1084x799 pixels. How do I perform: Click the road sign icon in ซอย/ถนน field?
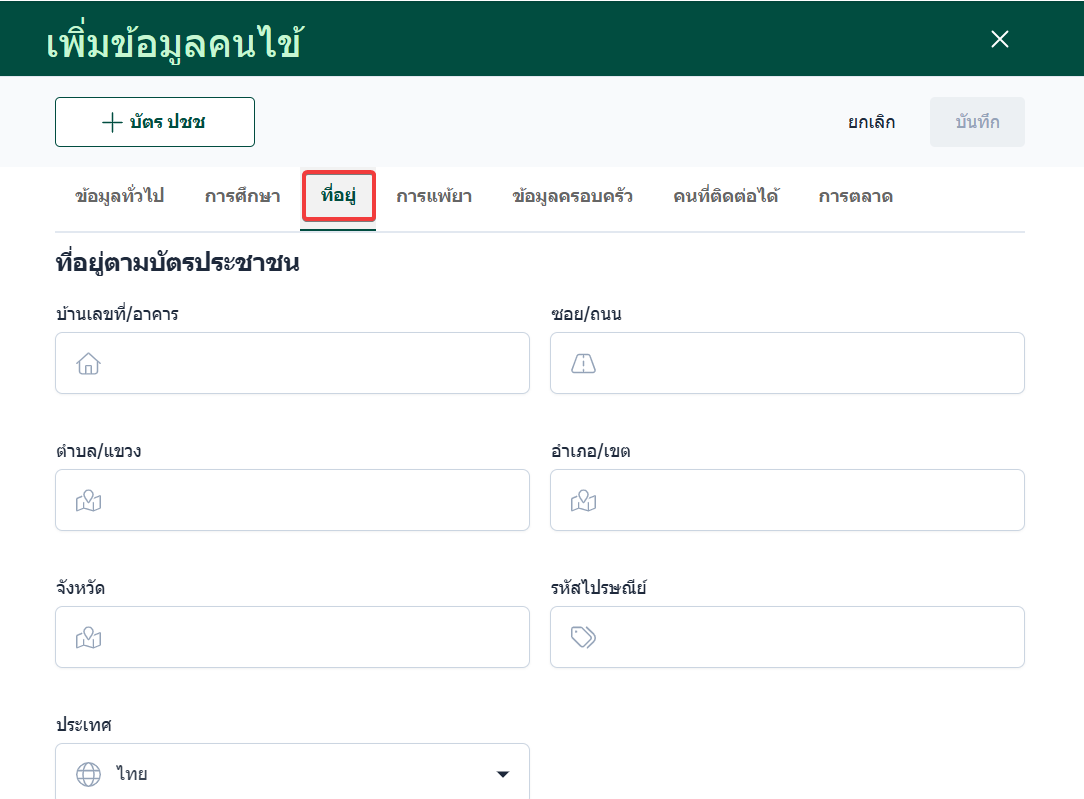click(x=583, y=364)
